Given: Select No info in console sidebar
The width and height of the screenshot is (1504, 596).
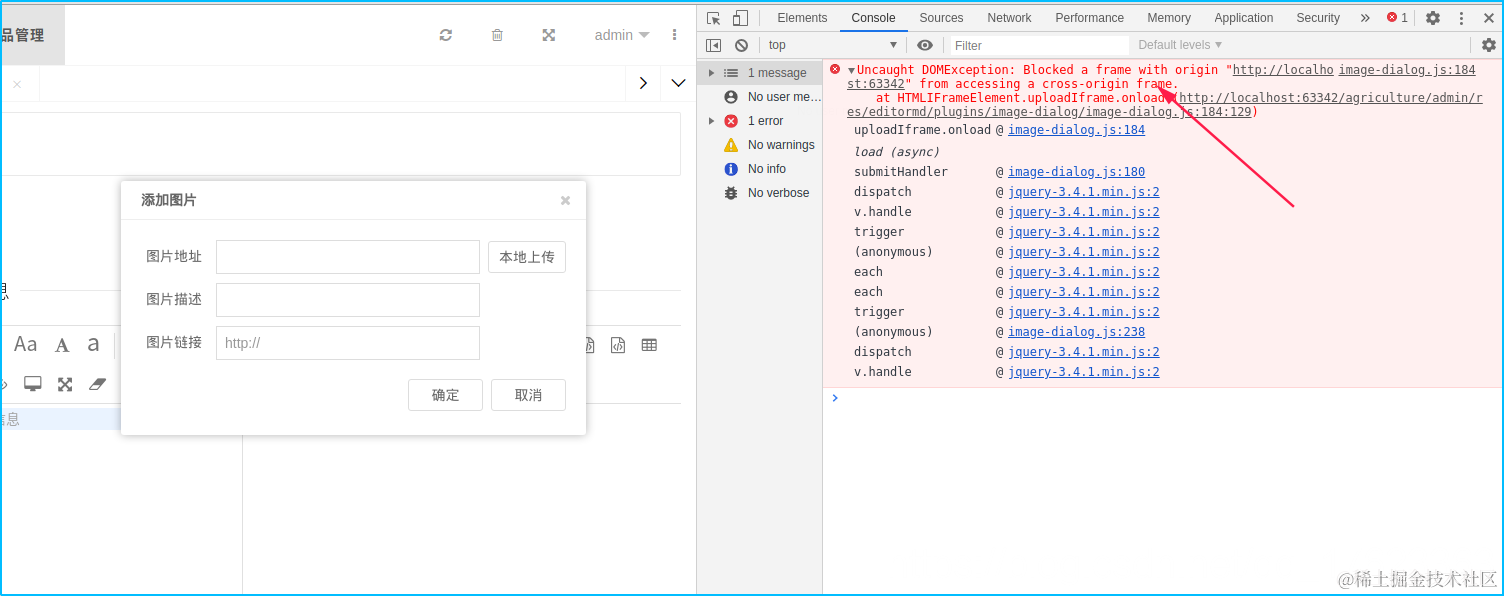Looking at the screenshot, I should click(760, 169).
